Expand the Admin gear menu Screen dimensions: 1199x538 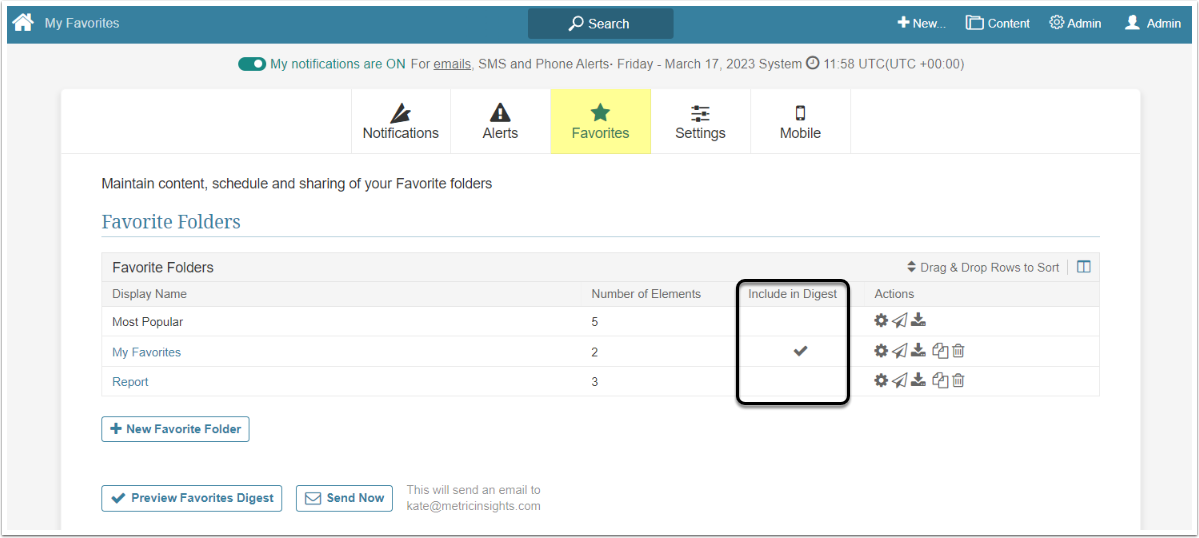pos(1075,23)
